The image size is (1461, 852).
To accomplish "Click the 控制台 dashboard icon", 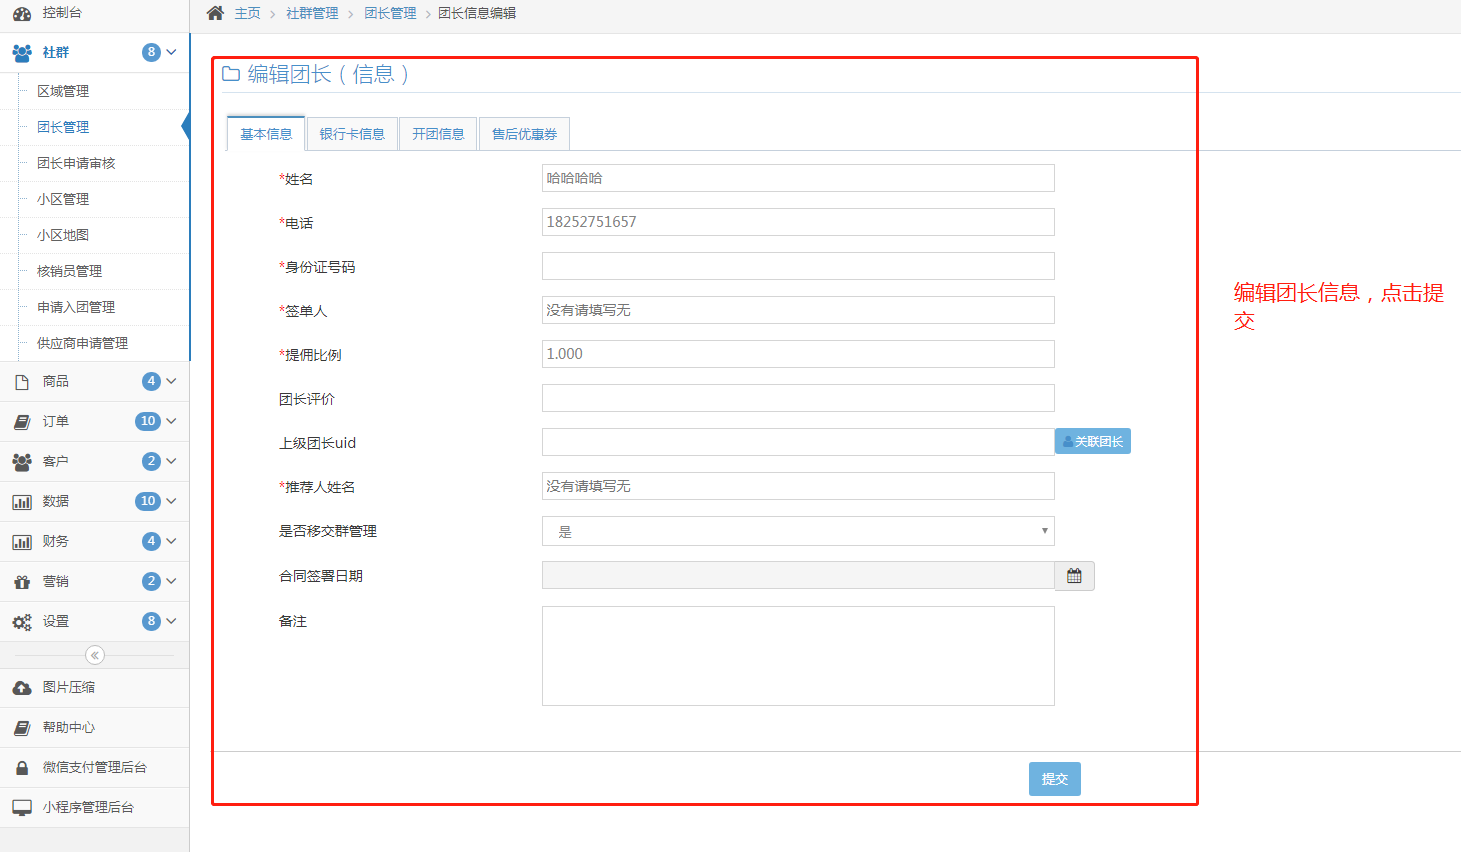I will (x=21, y=13).
